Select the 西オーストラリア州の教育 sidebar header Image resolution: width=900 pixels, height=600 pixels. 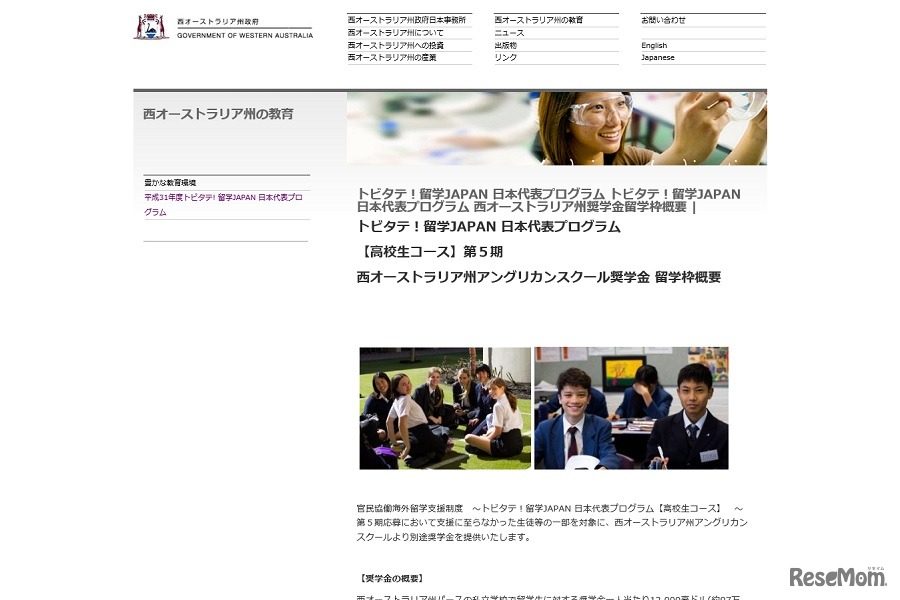coord(216,113)
